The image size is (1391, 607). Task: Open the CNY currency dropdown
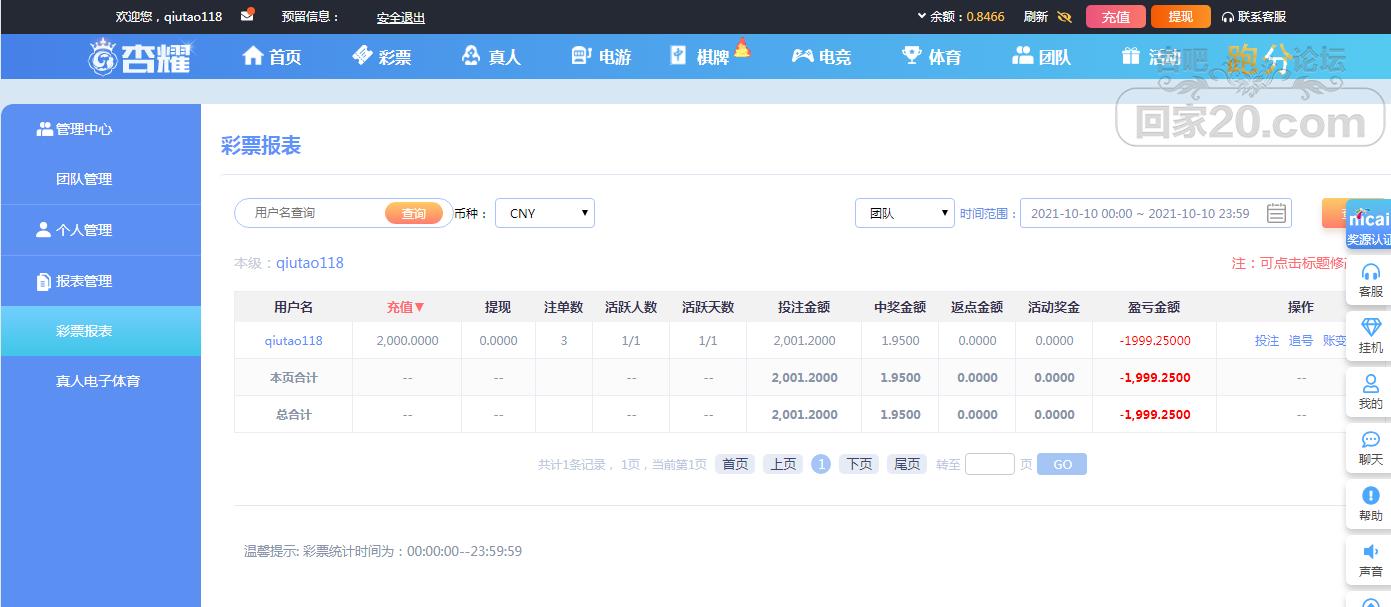point(545,213)
